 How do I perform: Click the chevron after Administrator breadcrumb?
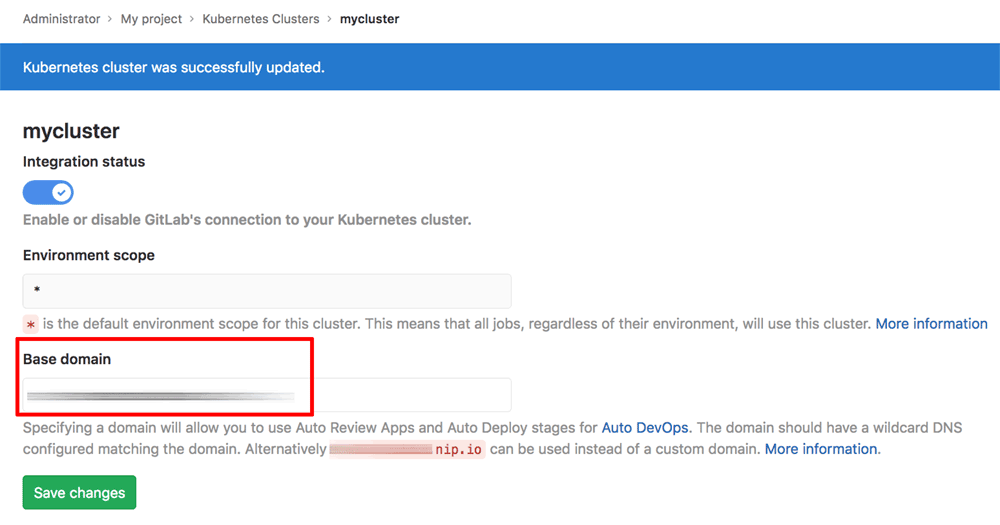[111, 19]
